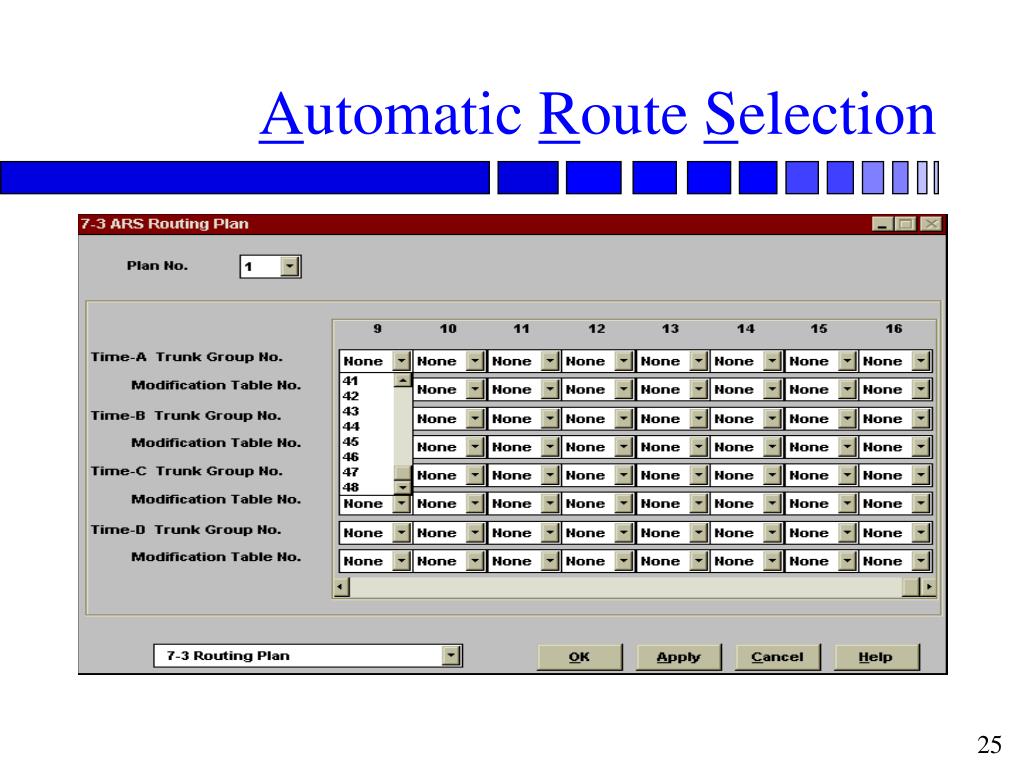
Task: Click the dropdown list scroll down arrow
Action: coord(403,487)
